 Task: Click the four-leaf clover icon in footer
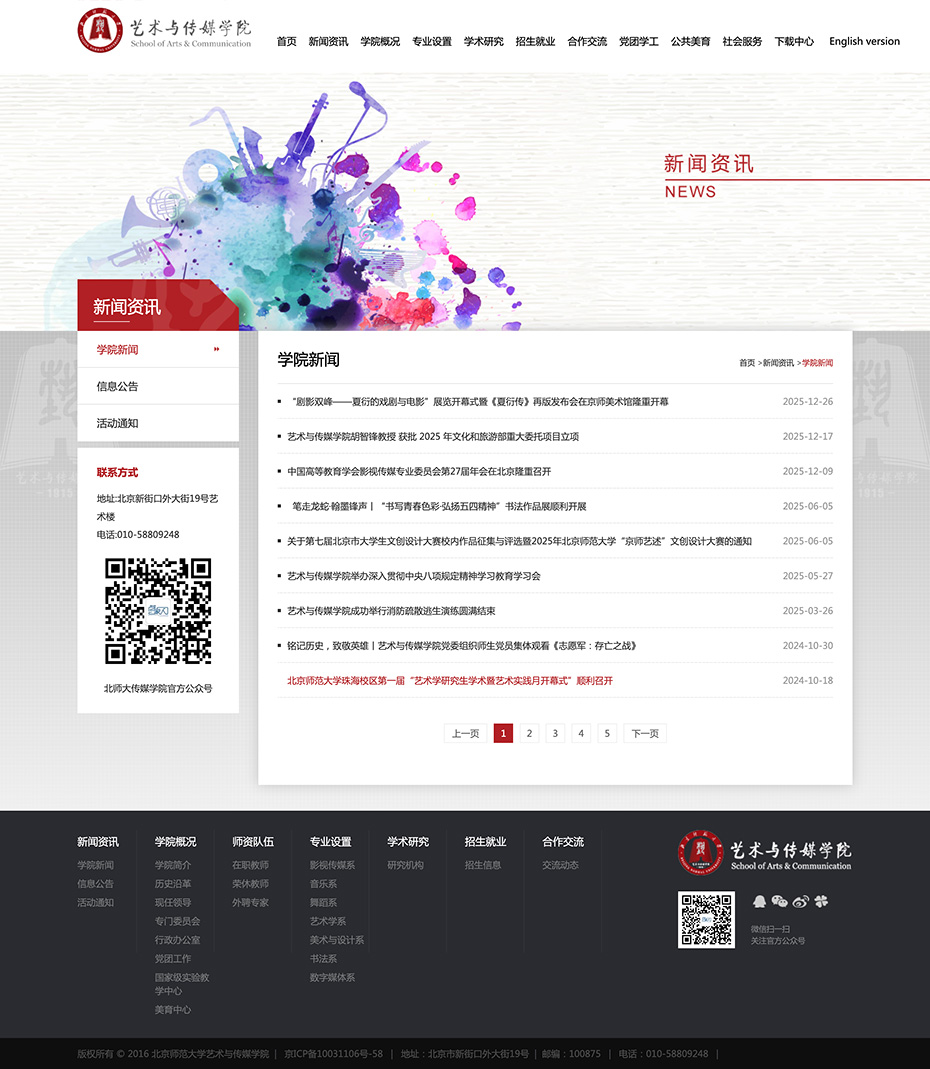tap(821, 901)
